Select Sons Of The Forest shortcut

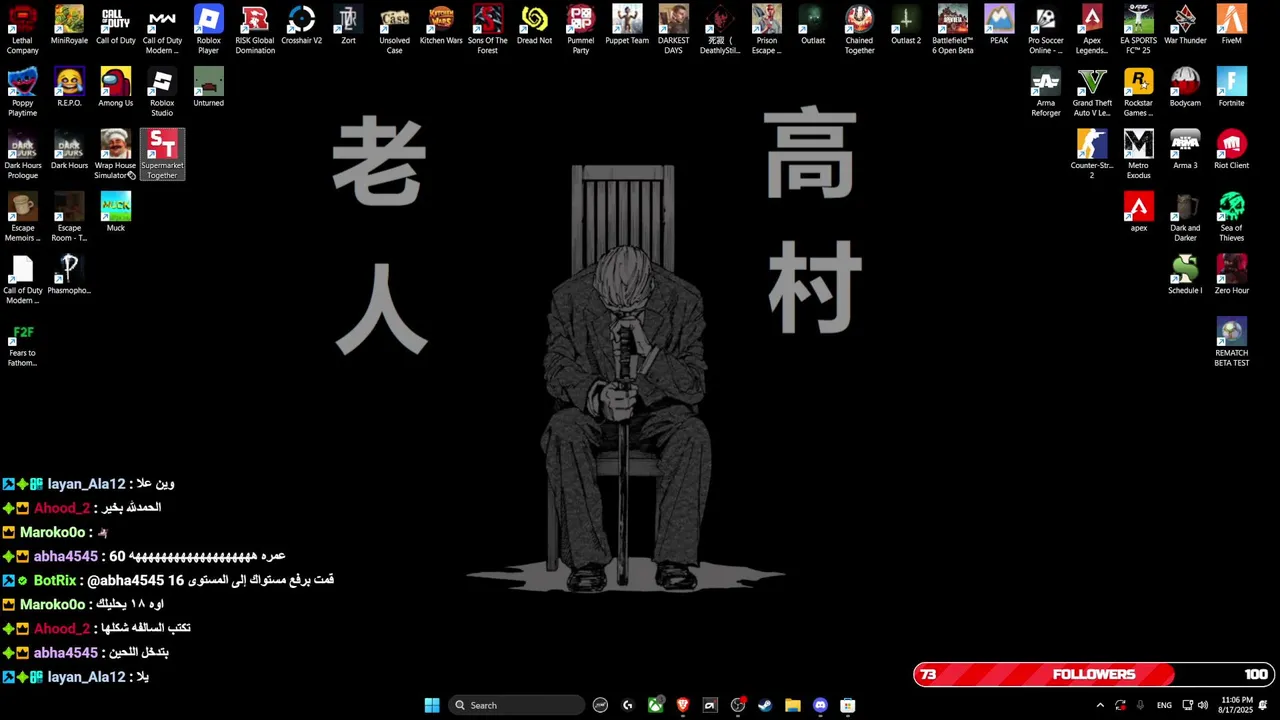tap(487, 30)
